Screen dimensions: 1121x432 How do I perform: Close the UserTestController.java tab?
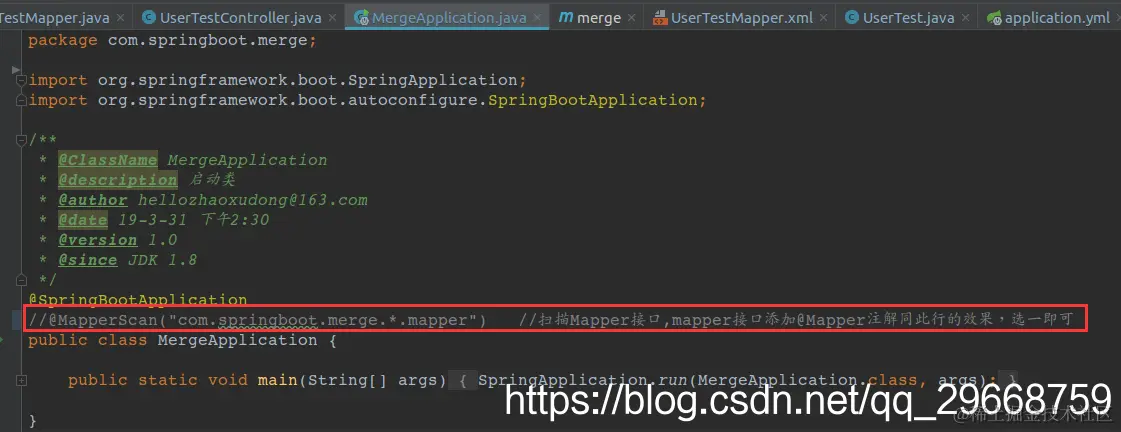tap(333, 18)
